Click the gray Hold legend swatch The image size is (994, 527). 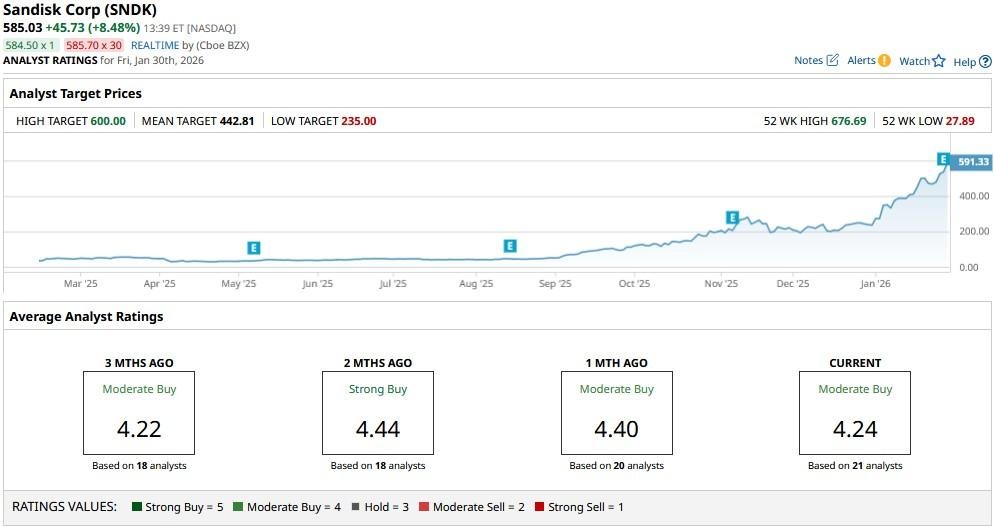[x=356, y=507]
